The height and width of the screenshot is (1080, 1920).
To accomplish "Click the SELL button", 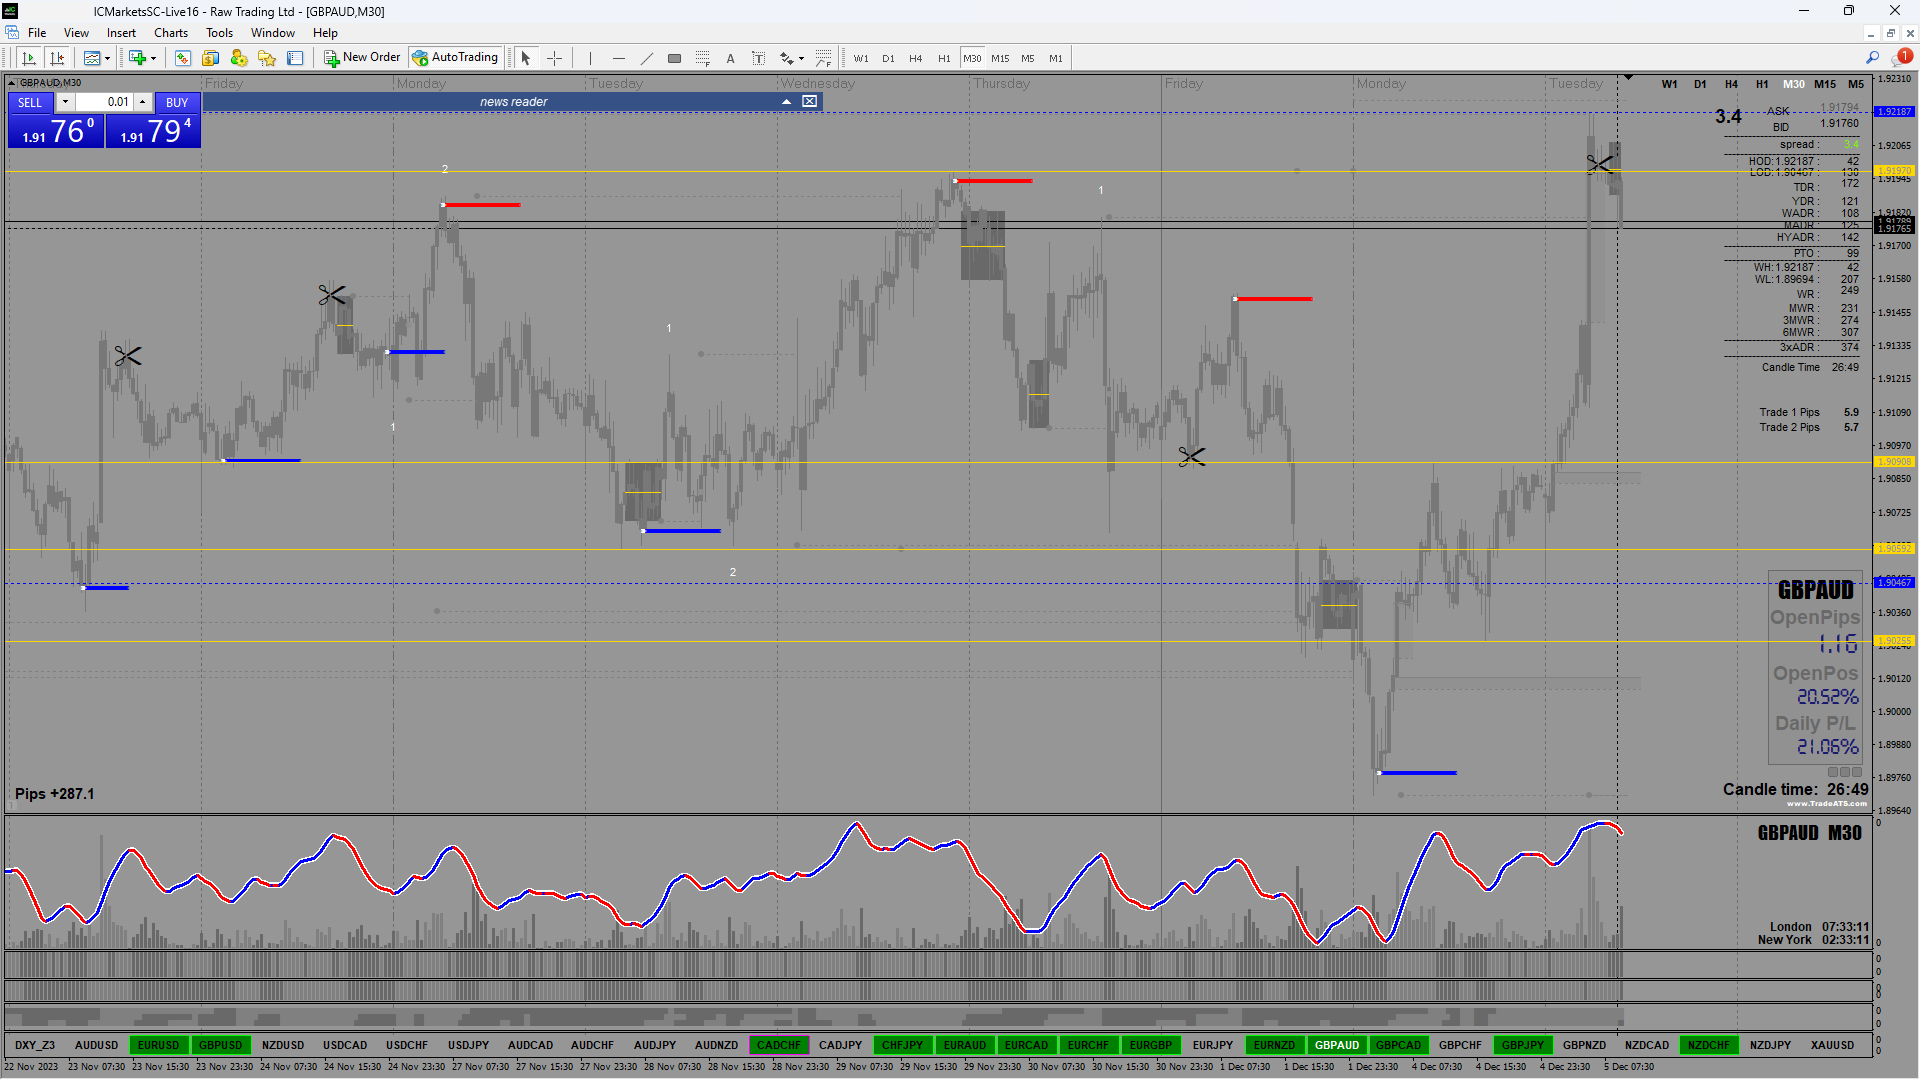I will pos(30,102).
